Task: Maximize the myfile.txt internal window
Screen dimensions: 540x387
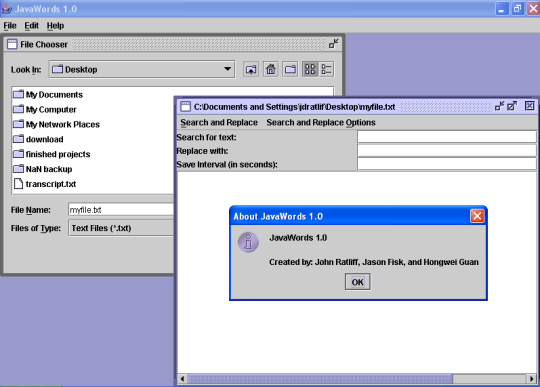Action: tap(512, 106)
